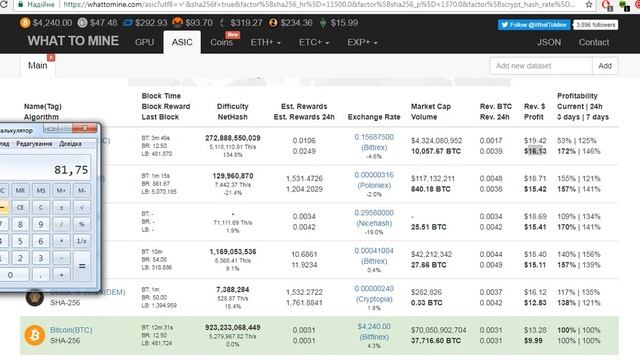The height and width of the screenshot is (360, 640).
Task: Click the MS key in Calculator
Action: point(41,190)
